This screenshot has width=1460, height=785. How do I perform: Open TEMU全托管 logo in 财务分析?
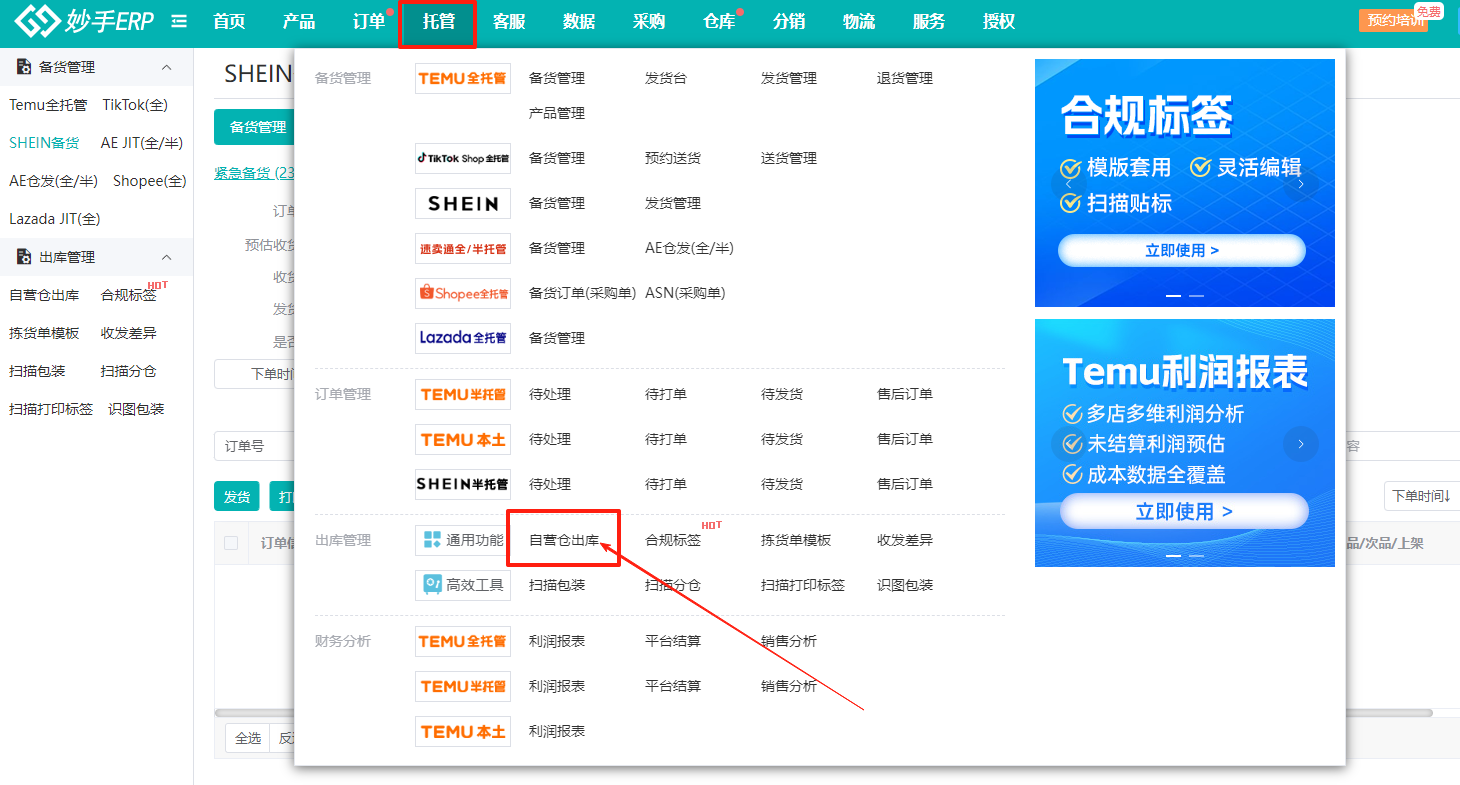pos(463,641)
